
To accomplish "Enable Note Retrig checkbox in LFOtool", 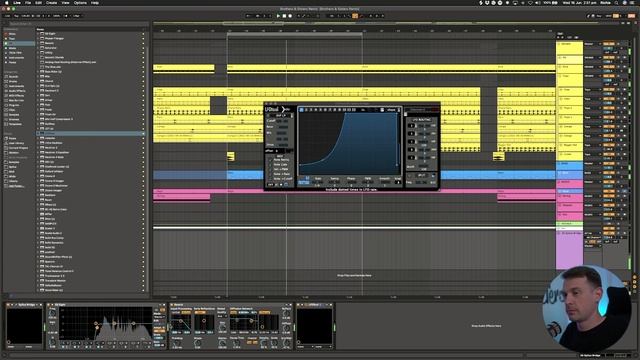I will [270, 160].
